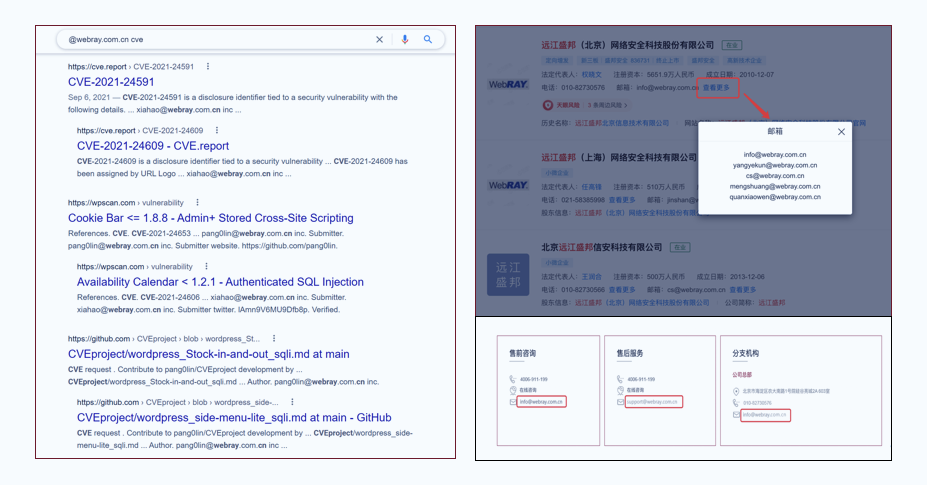The width and height of the screenshot is (927, 485).
Task: Open 北京远江盛邦信安科技有限公司 company title
Action: 601,247
